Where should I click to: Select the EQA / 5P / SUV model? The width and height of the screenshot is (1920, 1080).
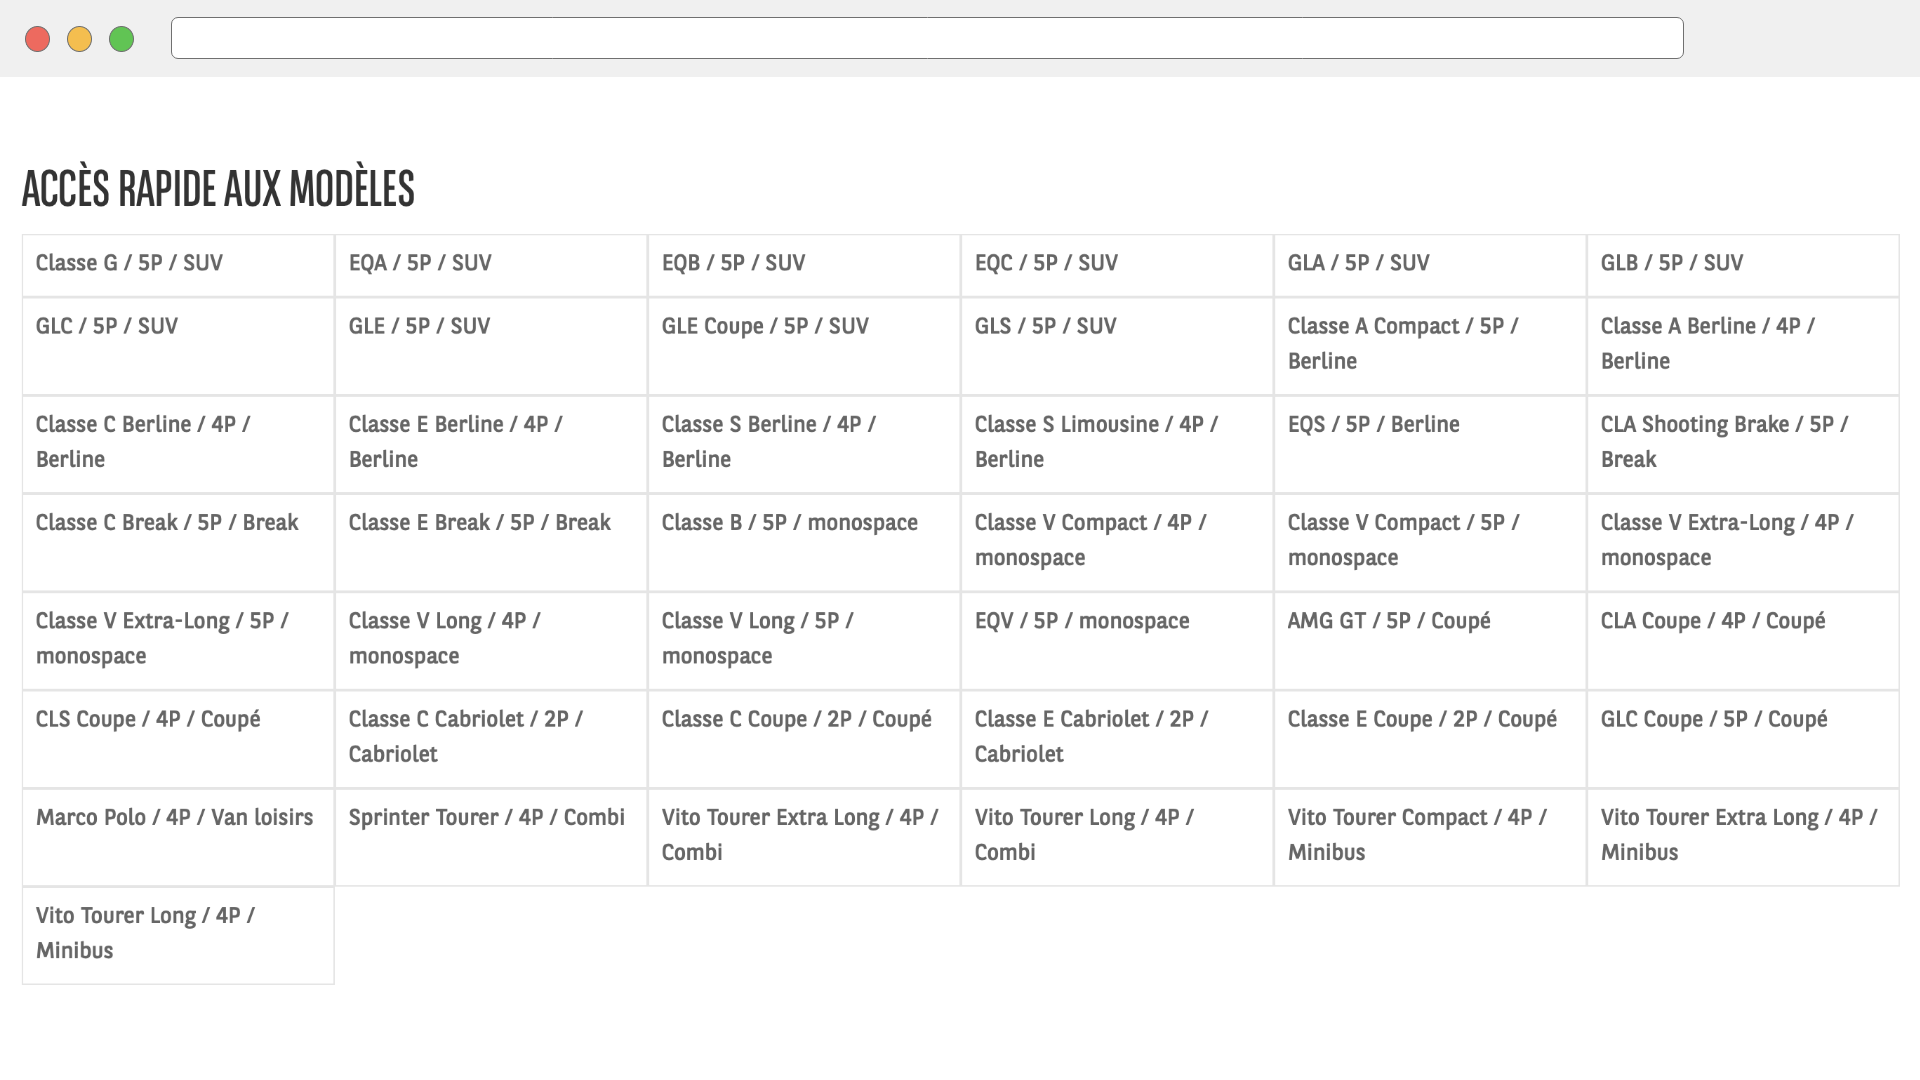pos(420,263)
